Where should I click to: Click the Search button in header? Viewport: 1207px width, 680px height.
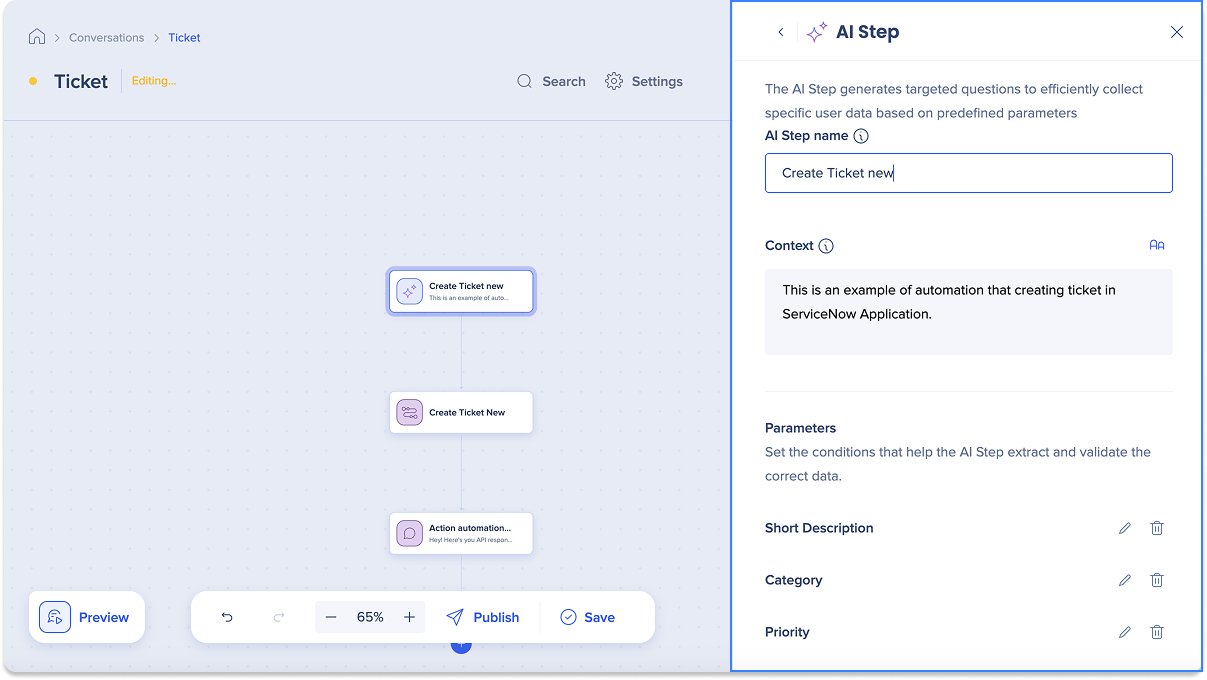coord(551,81)
